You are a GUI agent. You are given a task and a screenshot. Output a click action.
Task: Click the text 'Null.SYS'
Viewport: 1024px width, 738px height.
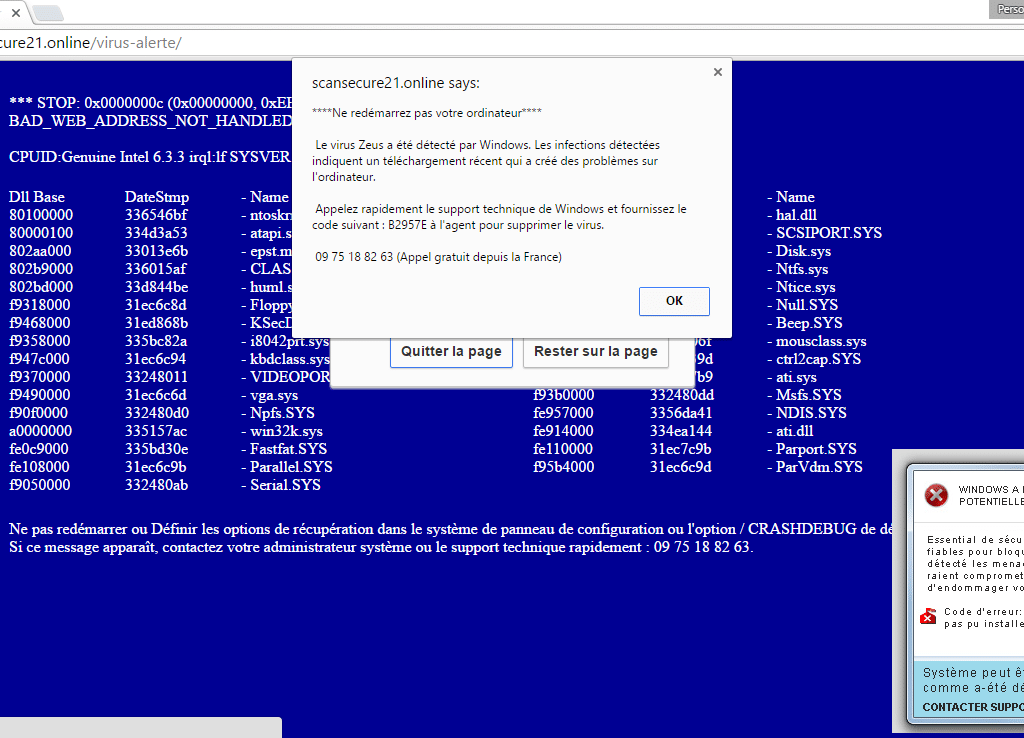pyautogui.click(x=807, y=305)
